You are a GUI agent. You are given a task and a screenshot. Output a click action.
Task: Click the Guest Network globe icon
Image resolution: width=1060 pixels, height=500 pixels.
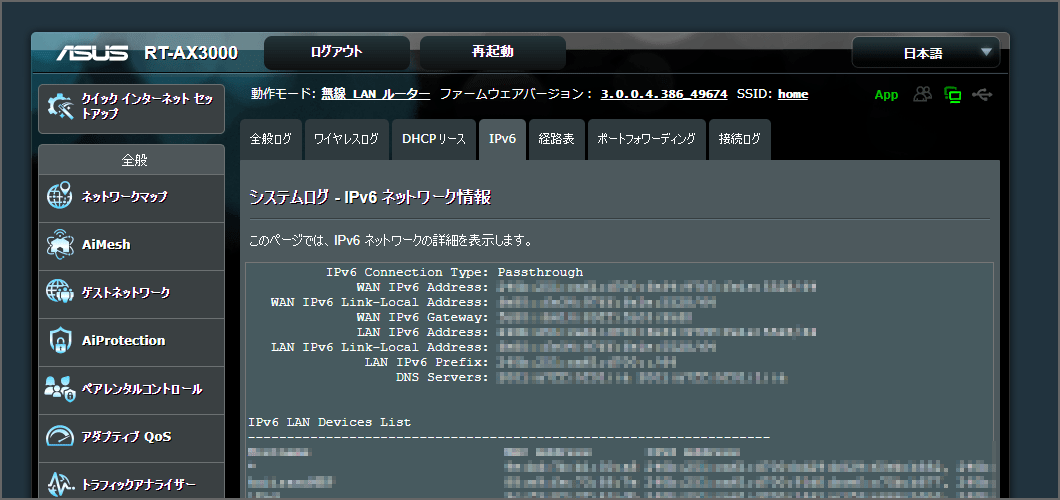pos(59,293)
